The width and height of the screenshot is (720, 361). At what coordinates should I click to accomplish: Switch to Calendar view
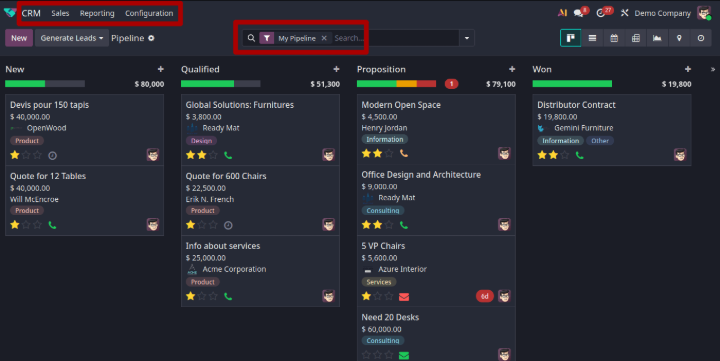pyautogui.click(x=614, y=38)
